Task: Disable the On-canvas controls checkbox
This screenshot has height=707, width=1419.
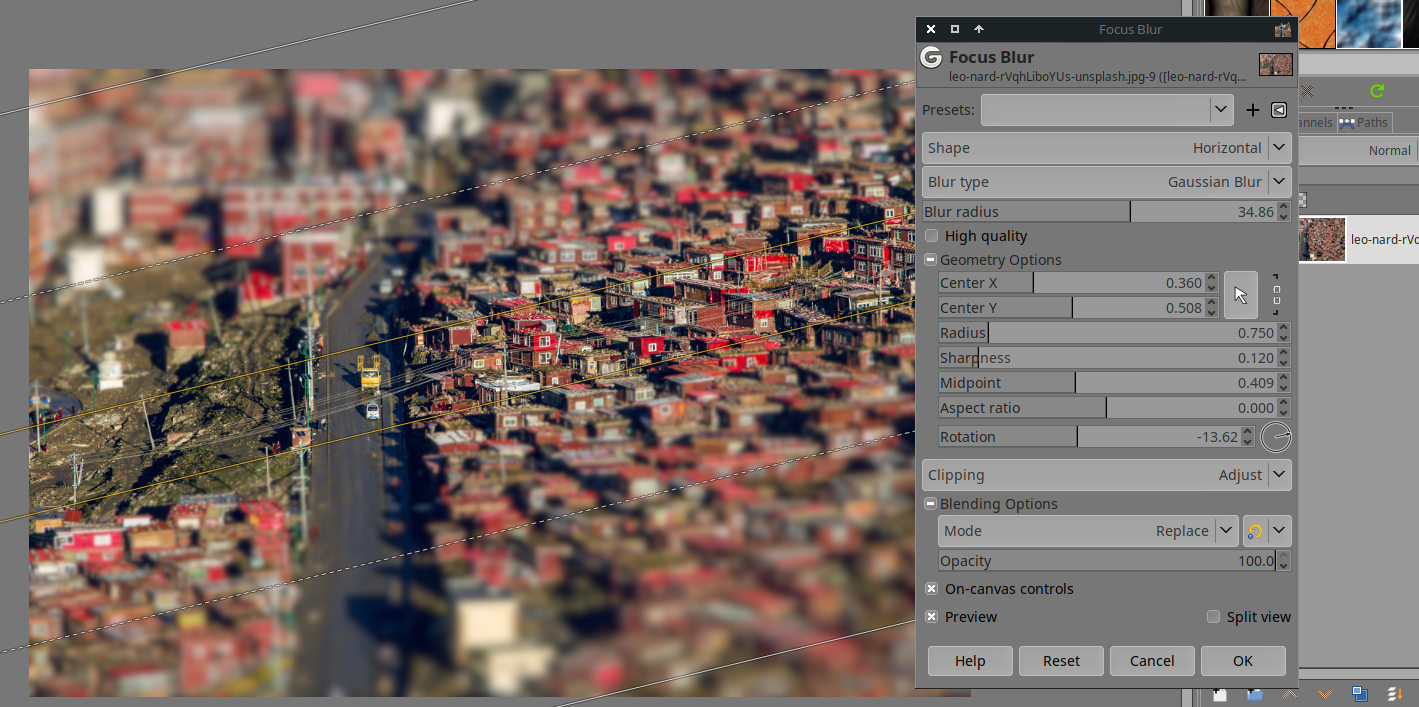Action: pyautogui.click(x=932, y=589)
